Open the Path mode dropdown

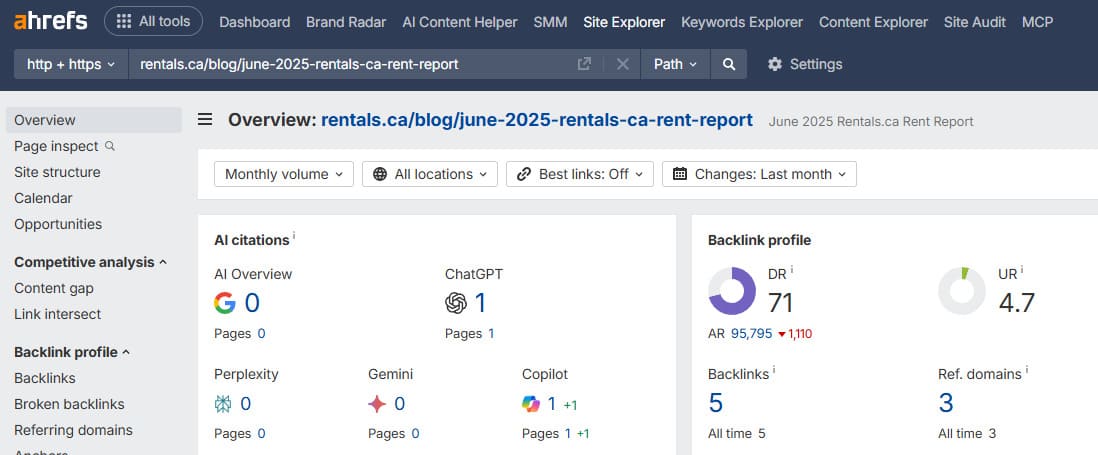675,64
